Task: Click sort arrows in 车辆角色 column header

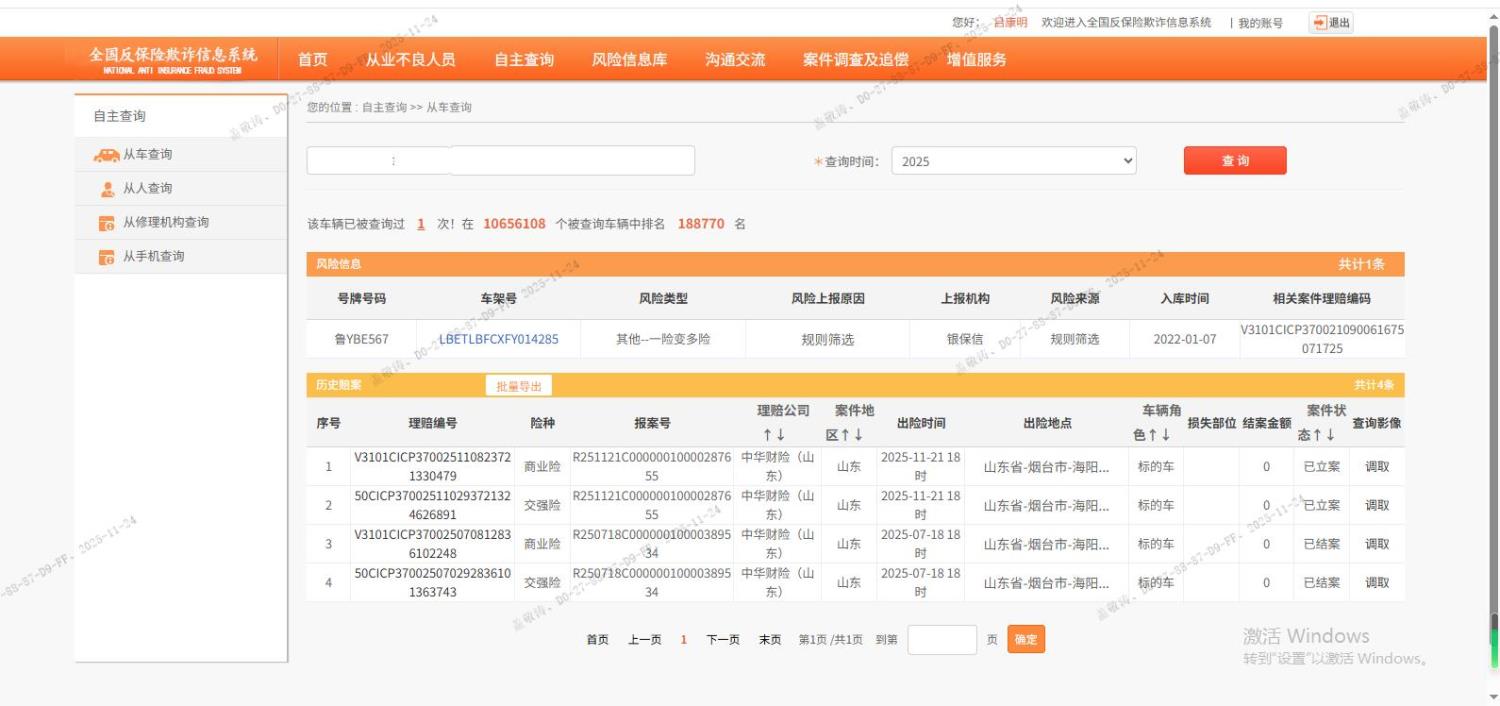Action: [x=1156, y=435]
